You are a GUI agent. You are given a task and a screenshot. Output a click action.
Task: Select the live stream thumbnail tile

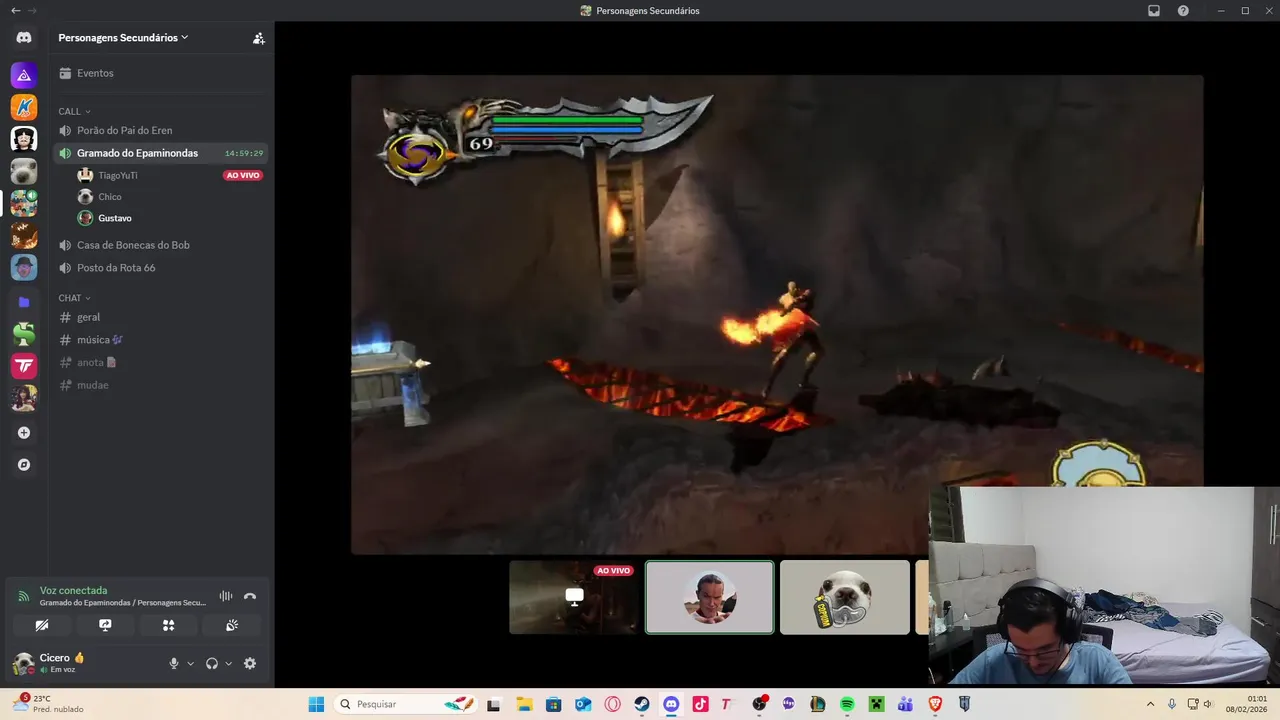pyautogui.click(x=574, y=597)
